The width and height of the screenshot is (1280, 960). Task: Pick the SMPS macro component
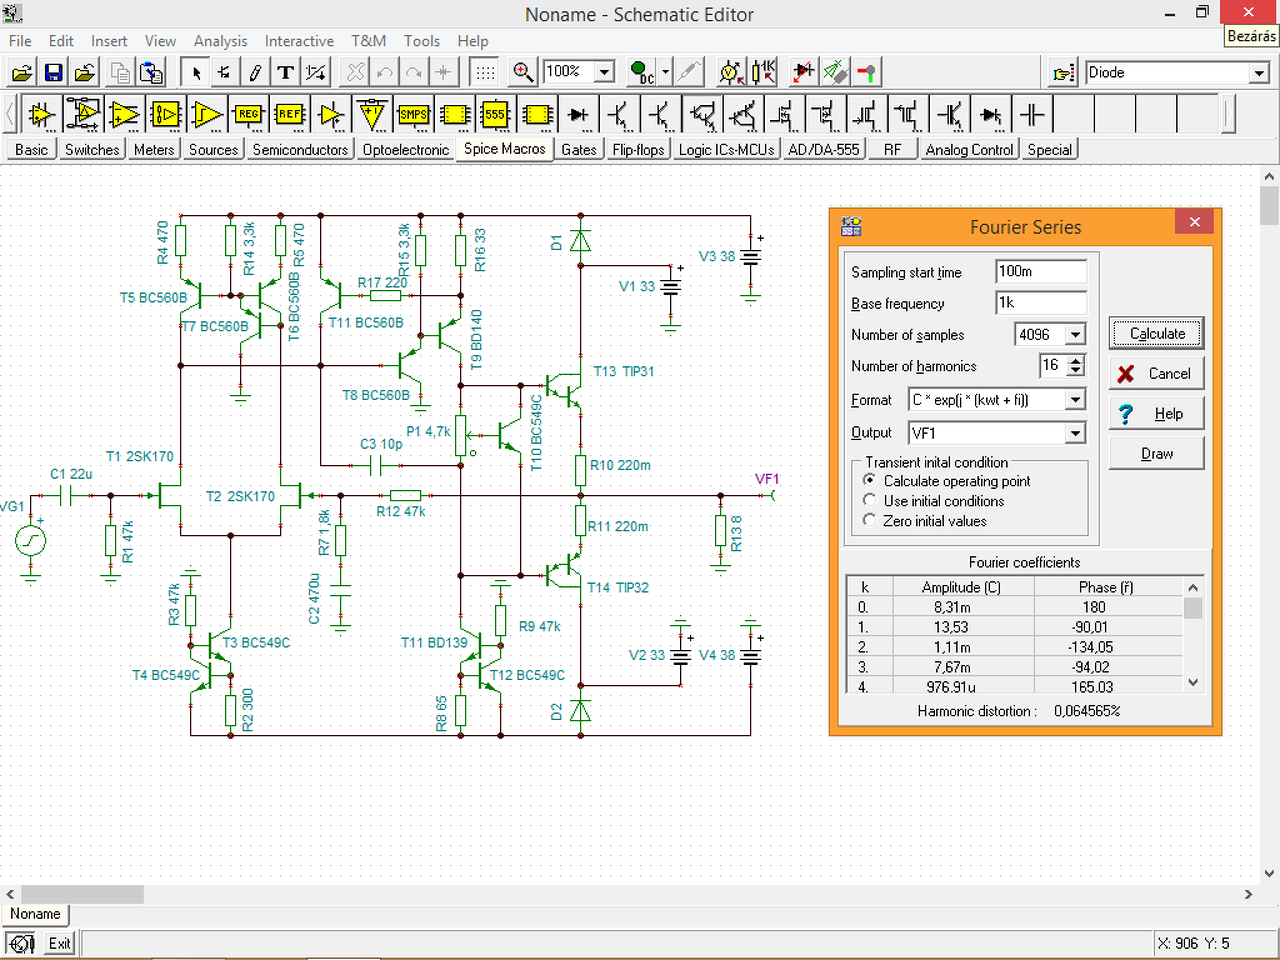click(413, 115)
